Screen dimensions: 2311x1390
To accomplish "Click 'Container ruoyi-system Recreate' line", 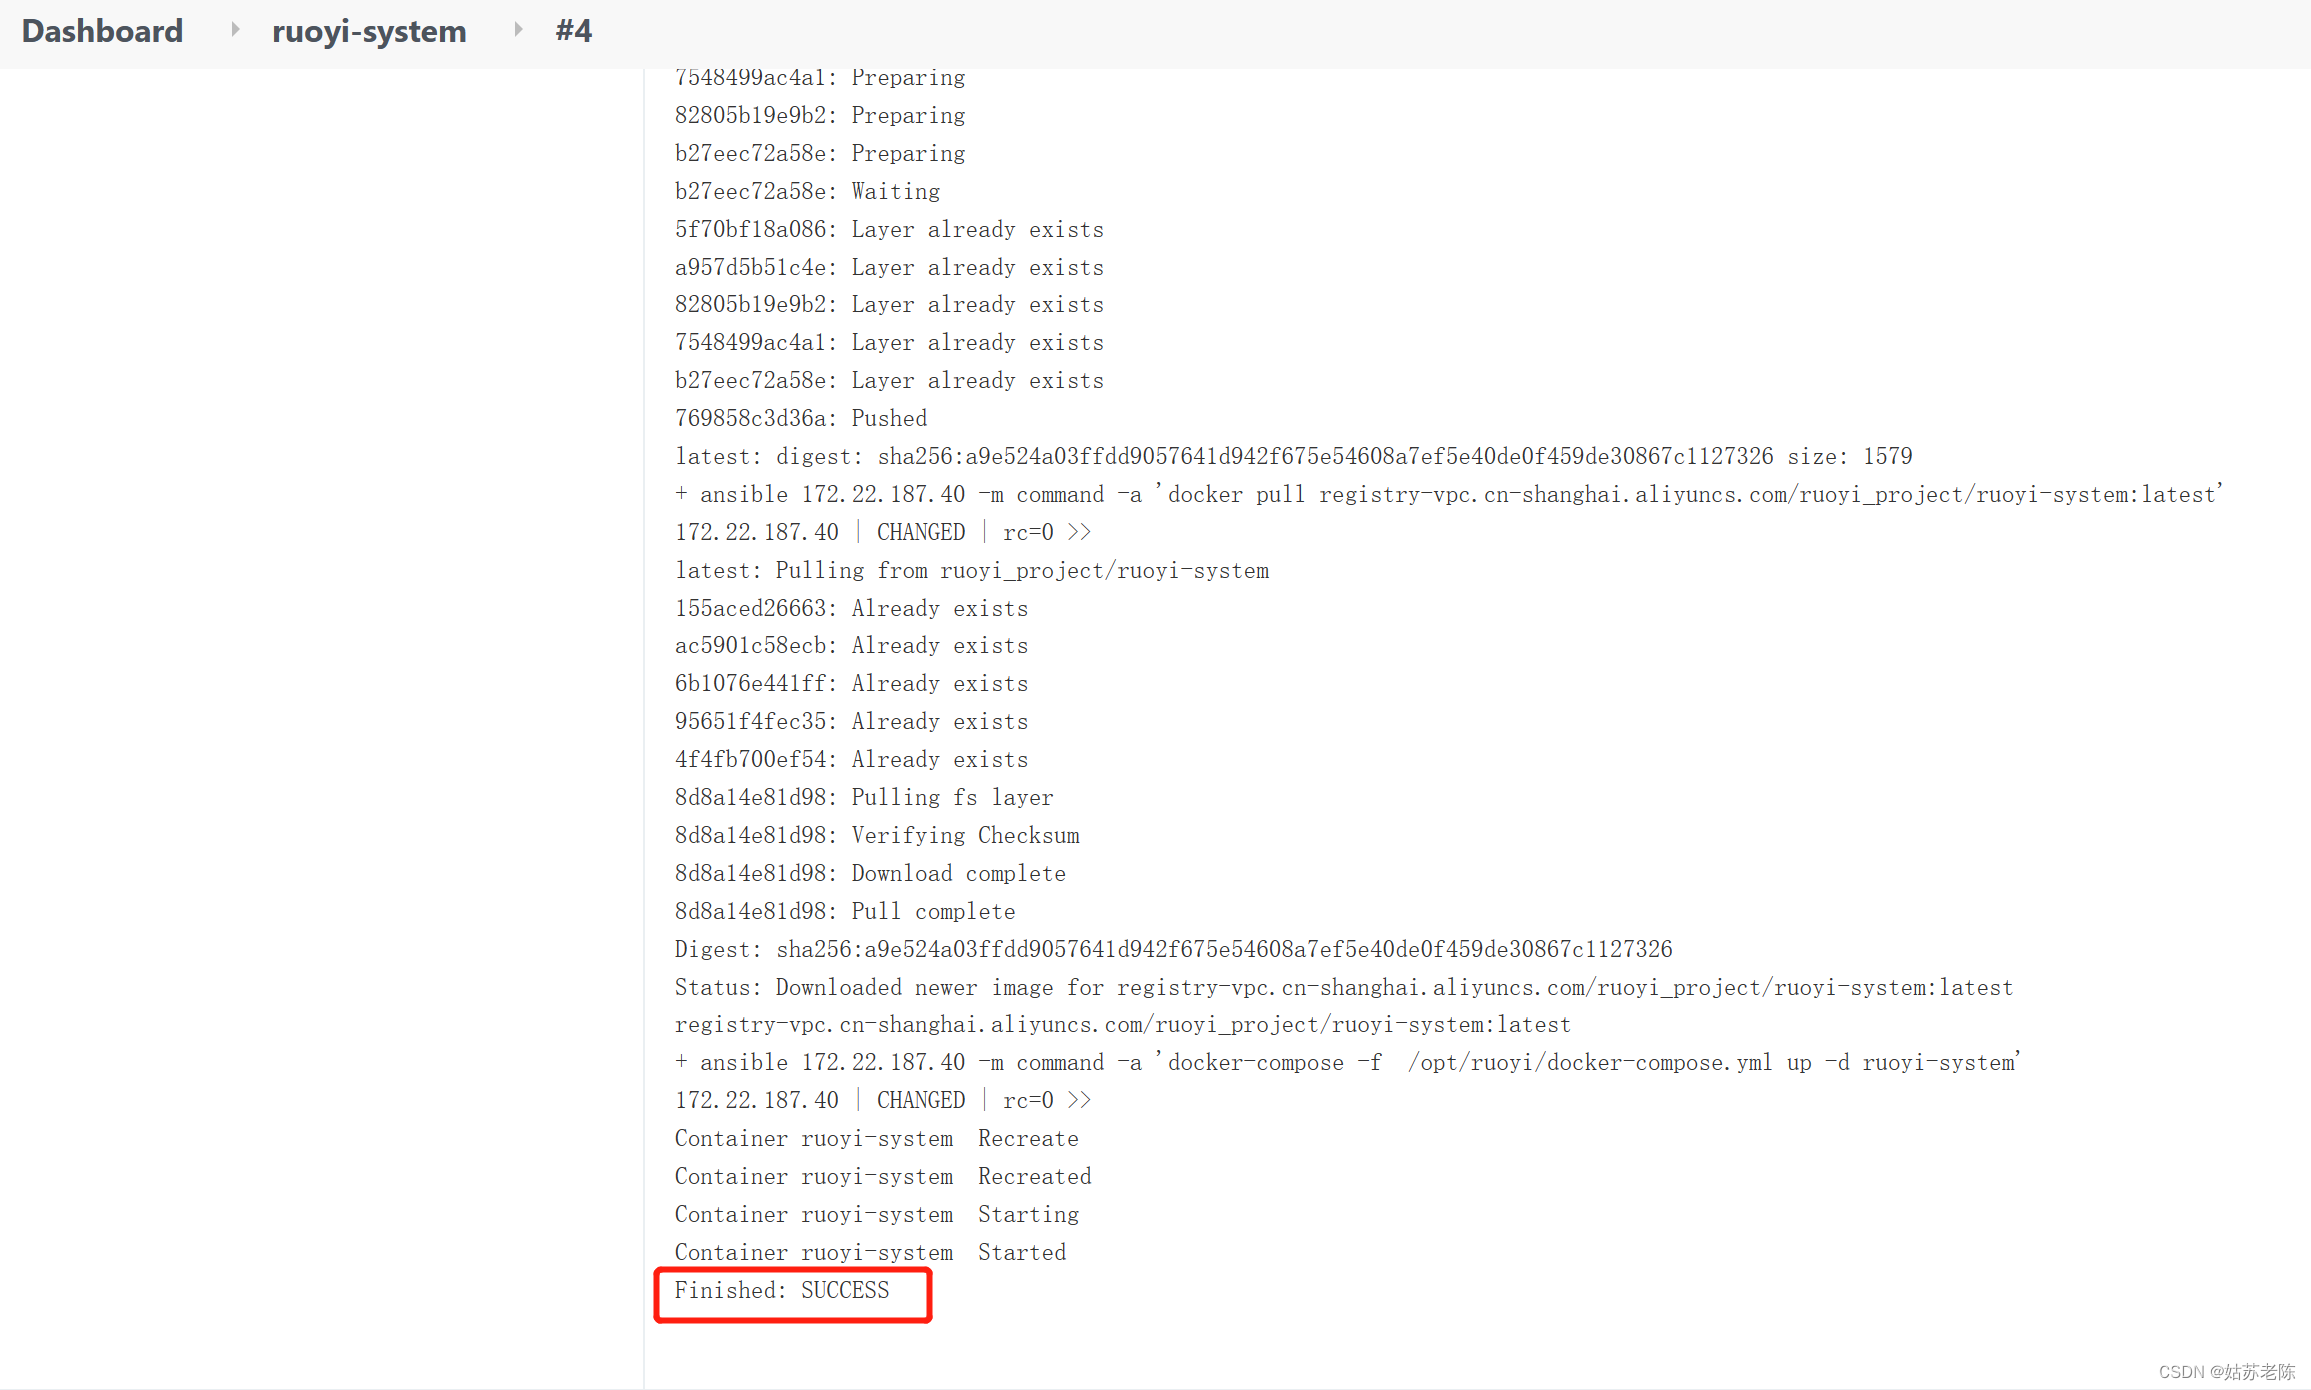I will (x=876, y=1138).
